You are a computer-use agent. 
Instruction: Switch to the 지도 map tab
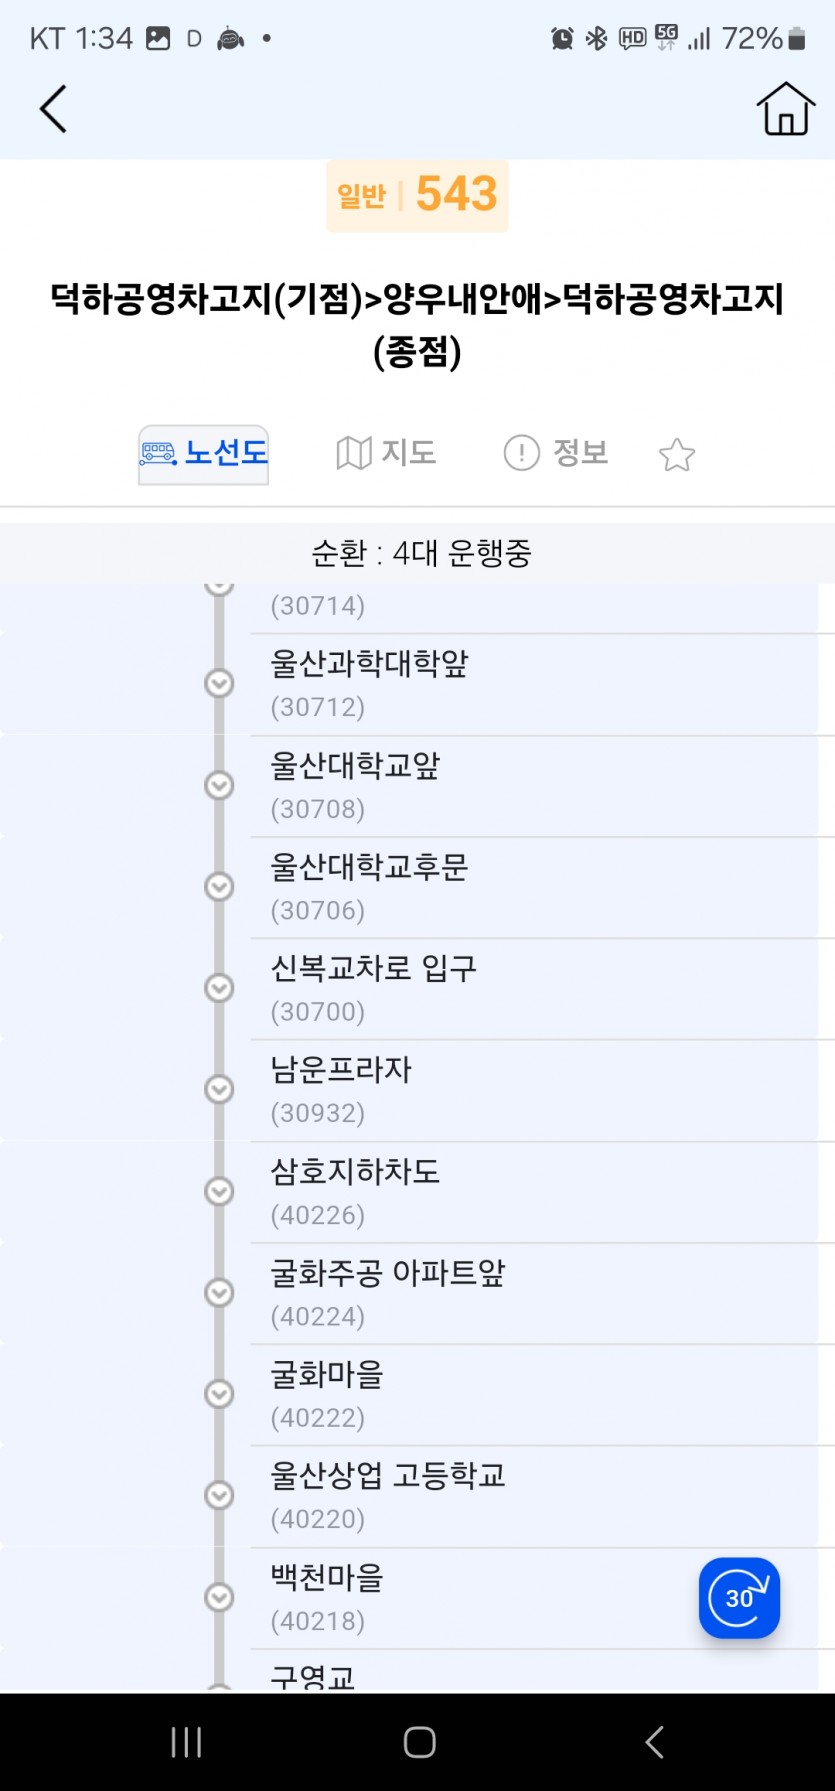tap(386, 453)
